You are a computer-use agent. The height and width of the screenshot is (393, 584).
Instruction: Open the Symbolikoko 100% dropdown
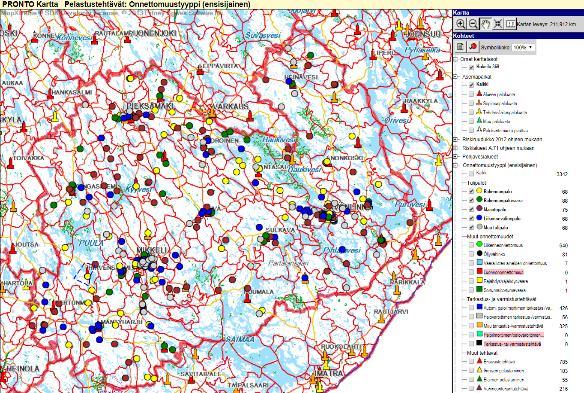pyautogui.click(x=523, y=48)
